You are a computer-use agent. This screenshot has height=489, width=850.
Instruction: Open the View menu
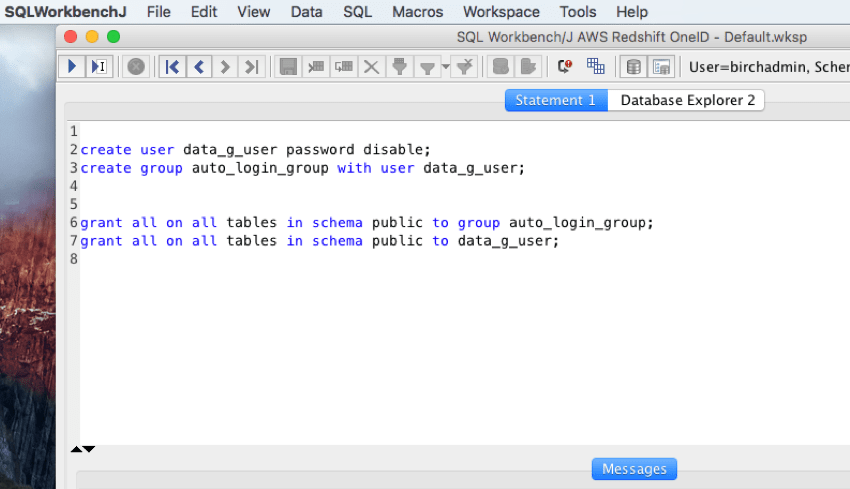254,12
